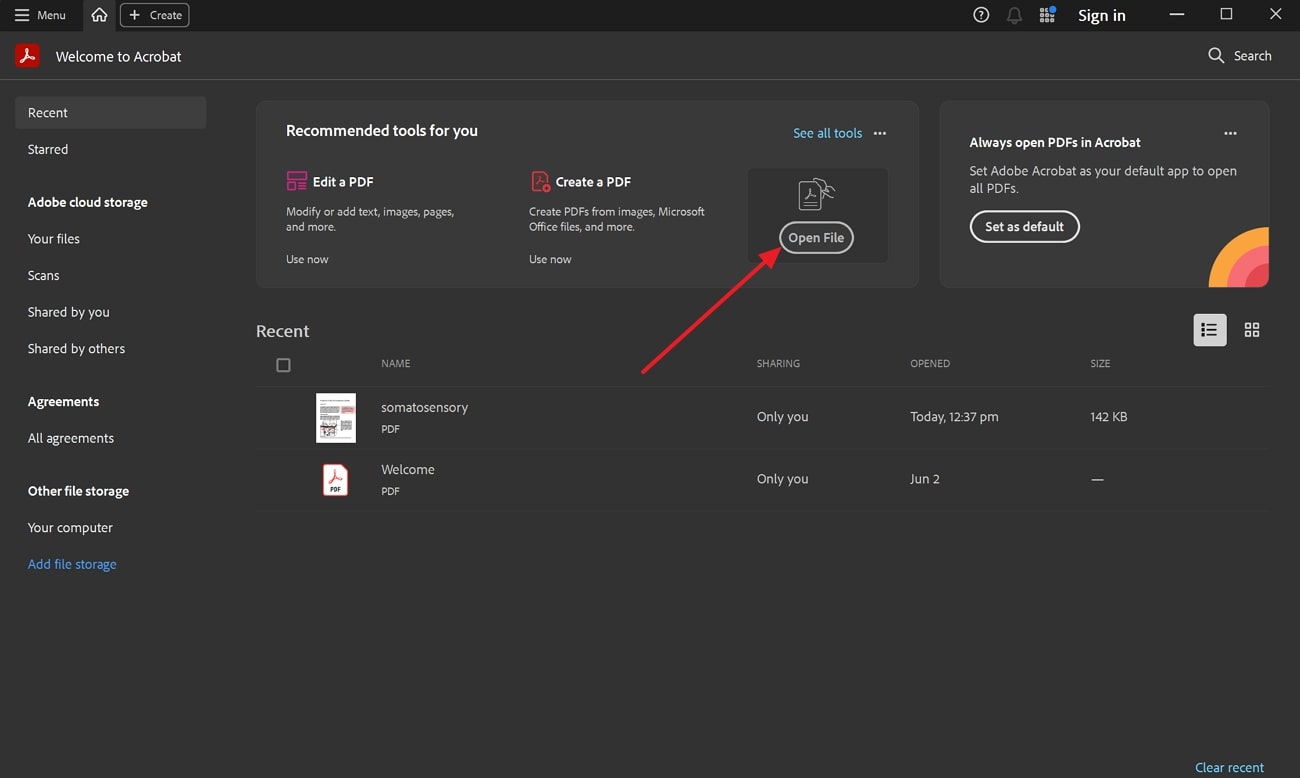Open default-app card more options
Screen dimensions: 1300x778
point(1230,133)
